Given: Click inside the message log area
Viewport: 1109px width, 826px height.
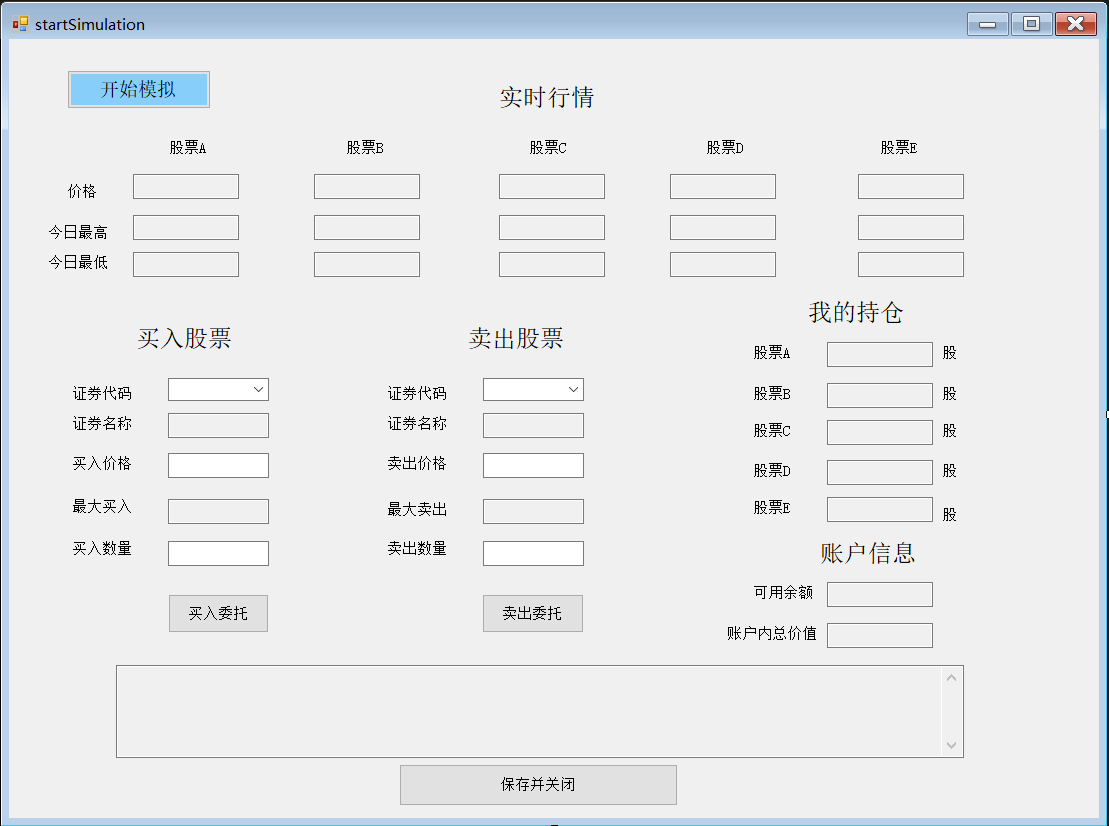Looking at the screenshot, I should coord(530,710).
